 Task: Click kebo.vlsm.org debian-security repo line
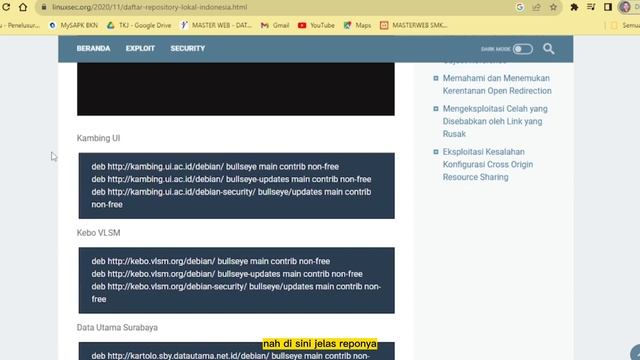click(x=236, y=293)
